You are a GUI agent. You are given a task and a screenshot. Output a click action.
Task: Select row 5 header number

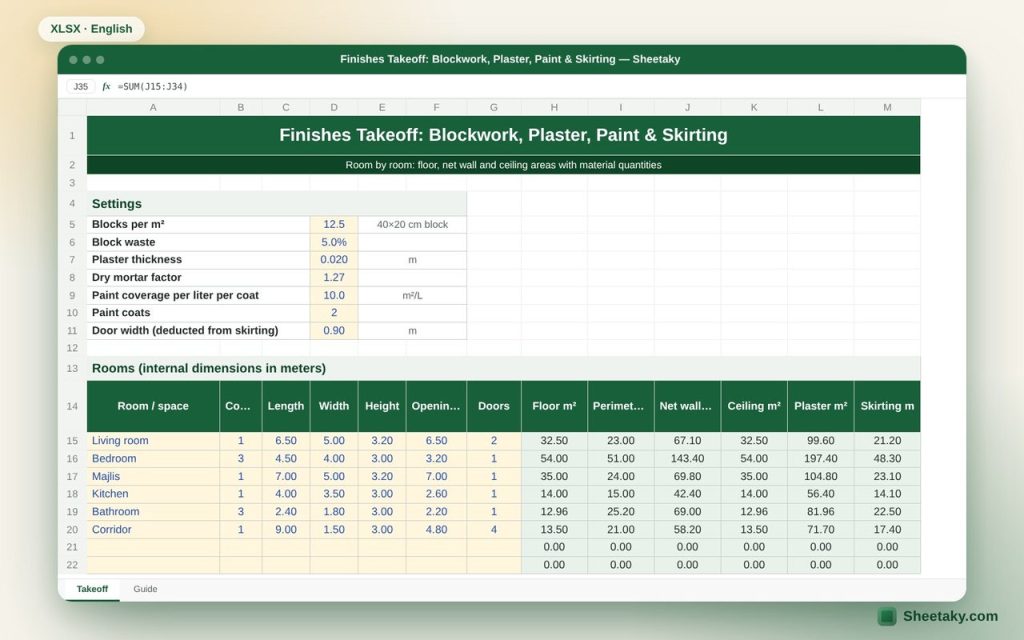[72, 225]
